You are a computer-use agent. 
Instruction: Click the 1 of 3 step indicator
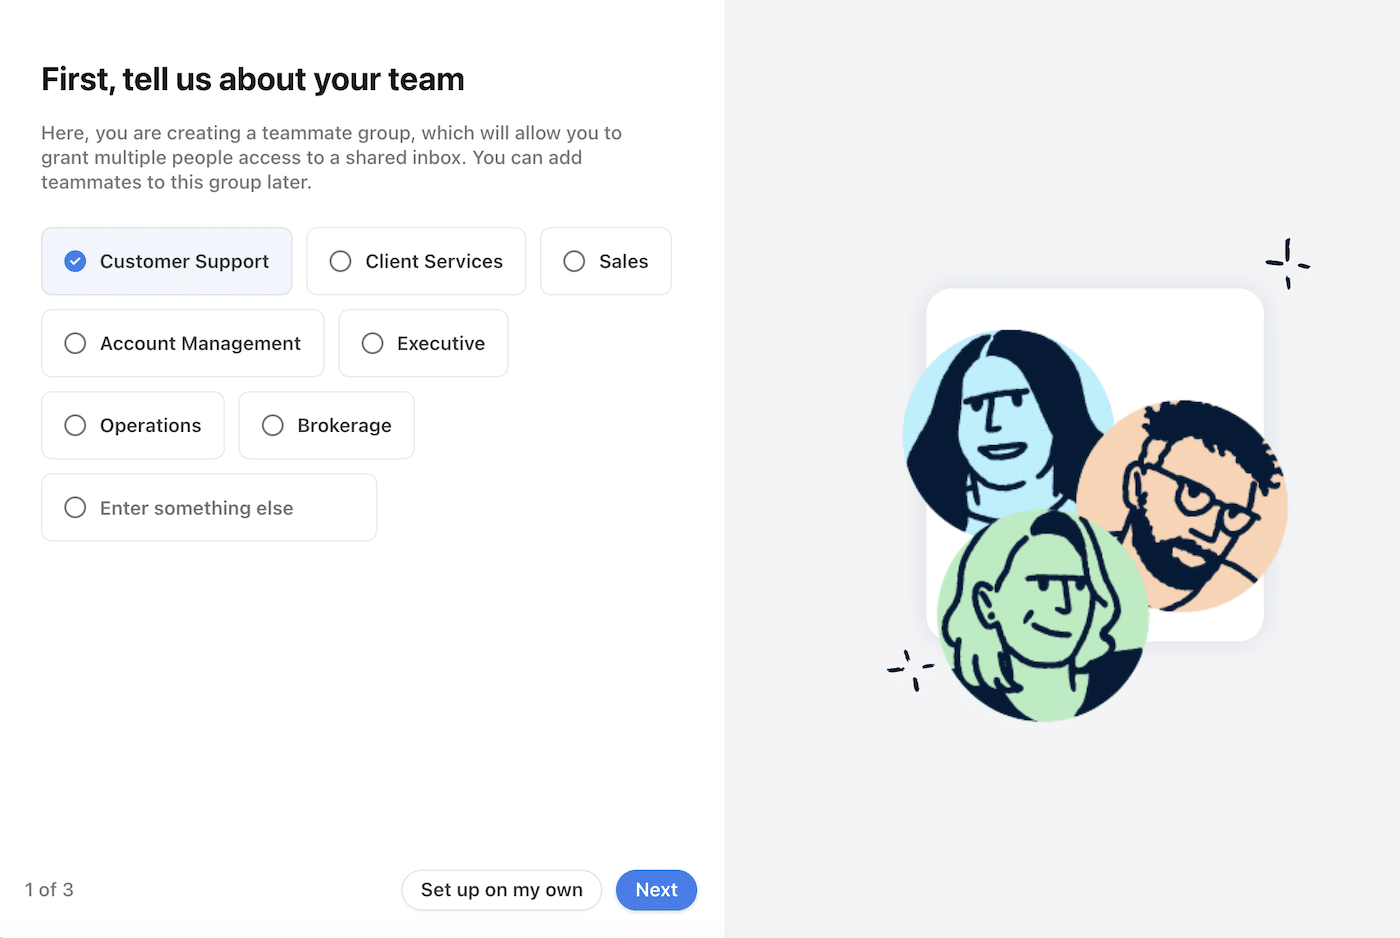pyautogui.click(x=48, y=890)
